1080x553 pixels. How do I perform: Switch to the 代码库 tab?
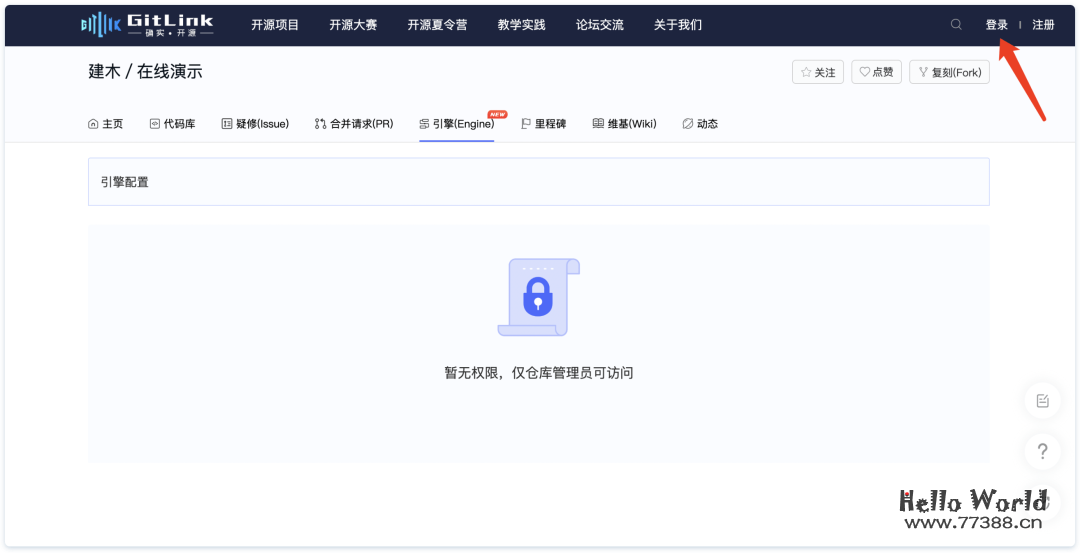click(x=172, y=124)
